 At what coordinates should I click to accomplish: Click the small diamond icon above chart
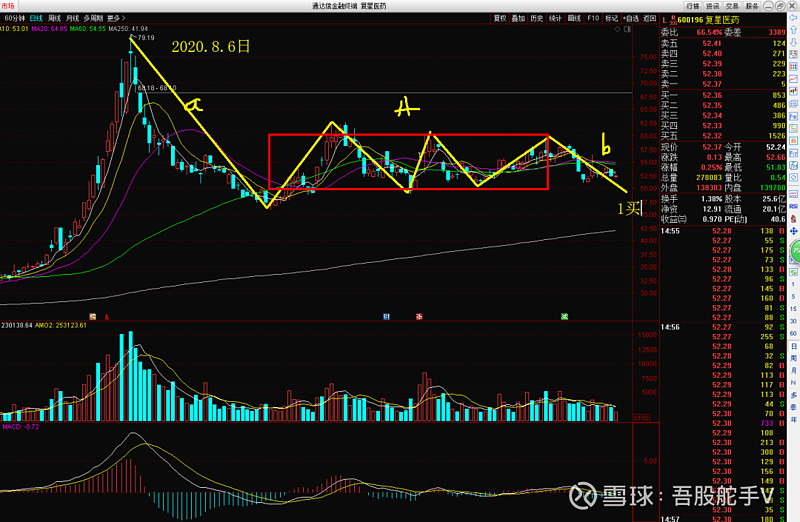pyautogui.click(x=617, y=29)
